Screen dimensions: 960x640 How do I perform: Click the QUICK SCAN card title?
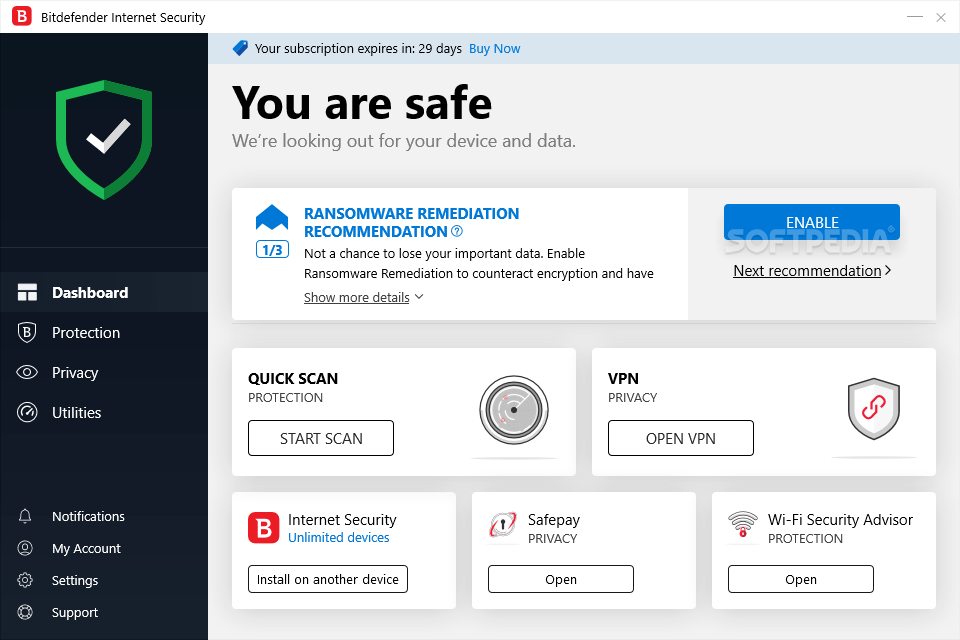[x=293, y=378]
